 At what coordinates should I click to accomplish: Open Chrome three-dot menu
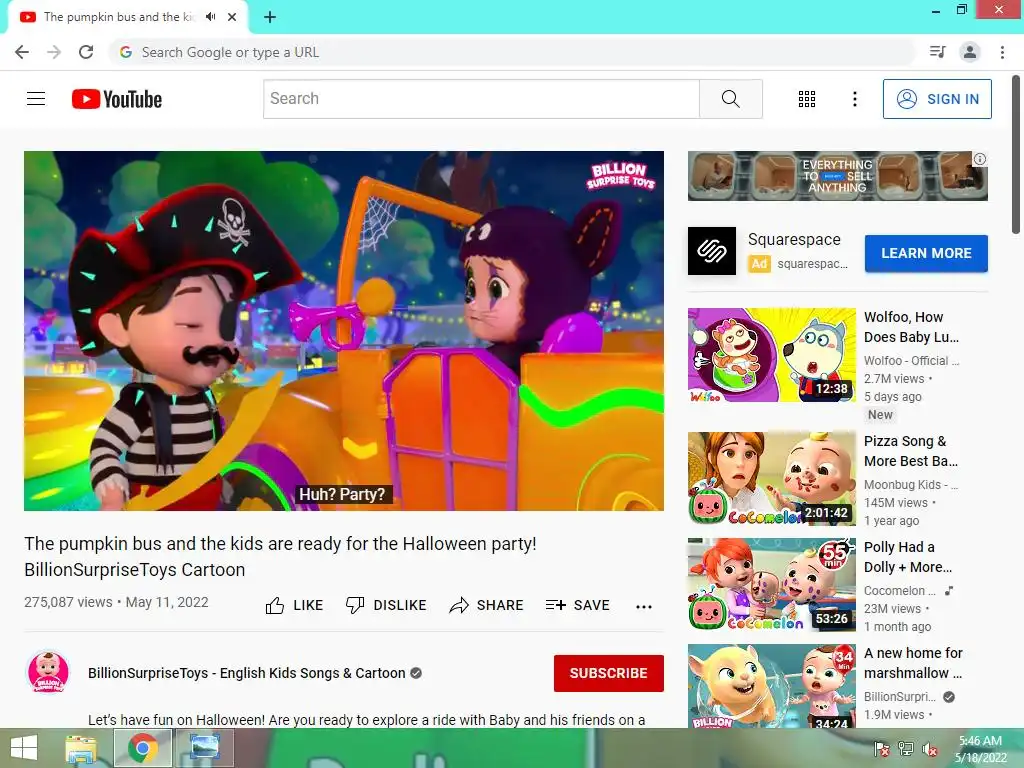[x=1002, y=52]
